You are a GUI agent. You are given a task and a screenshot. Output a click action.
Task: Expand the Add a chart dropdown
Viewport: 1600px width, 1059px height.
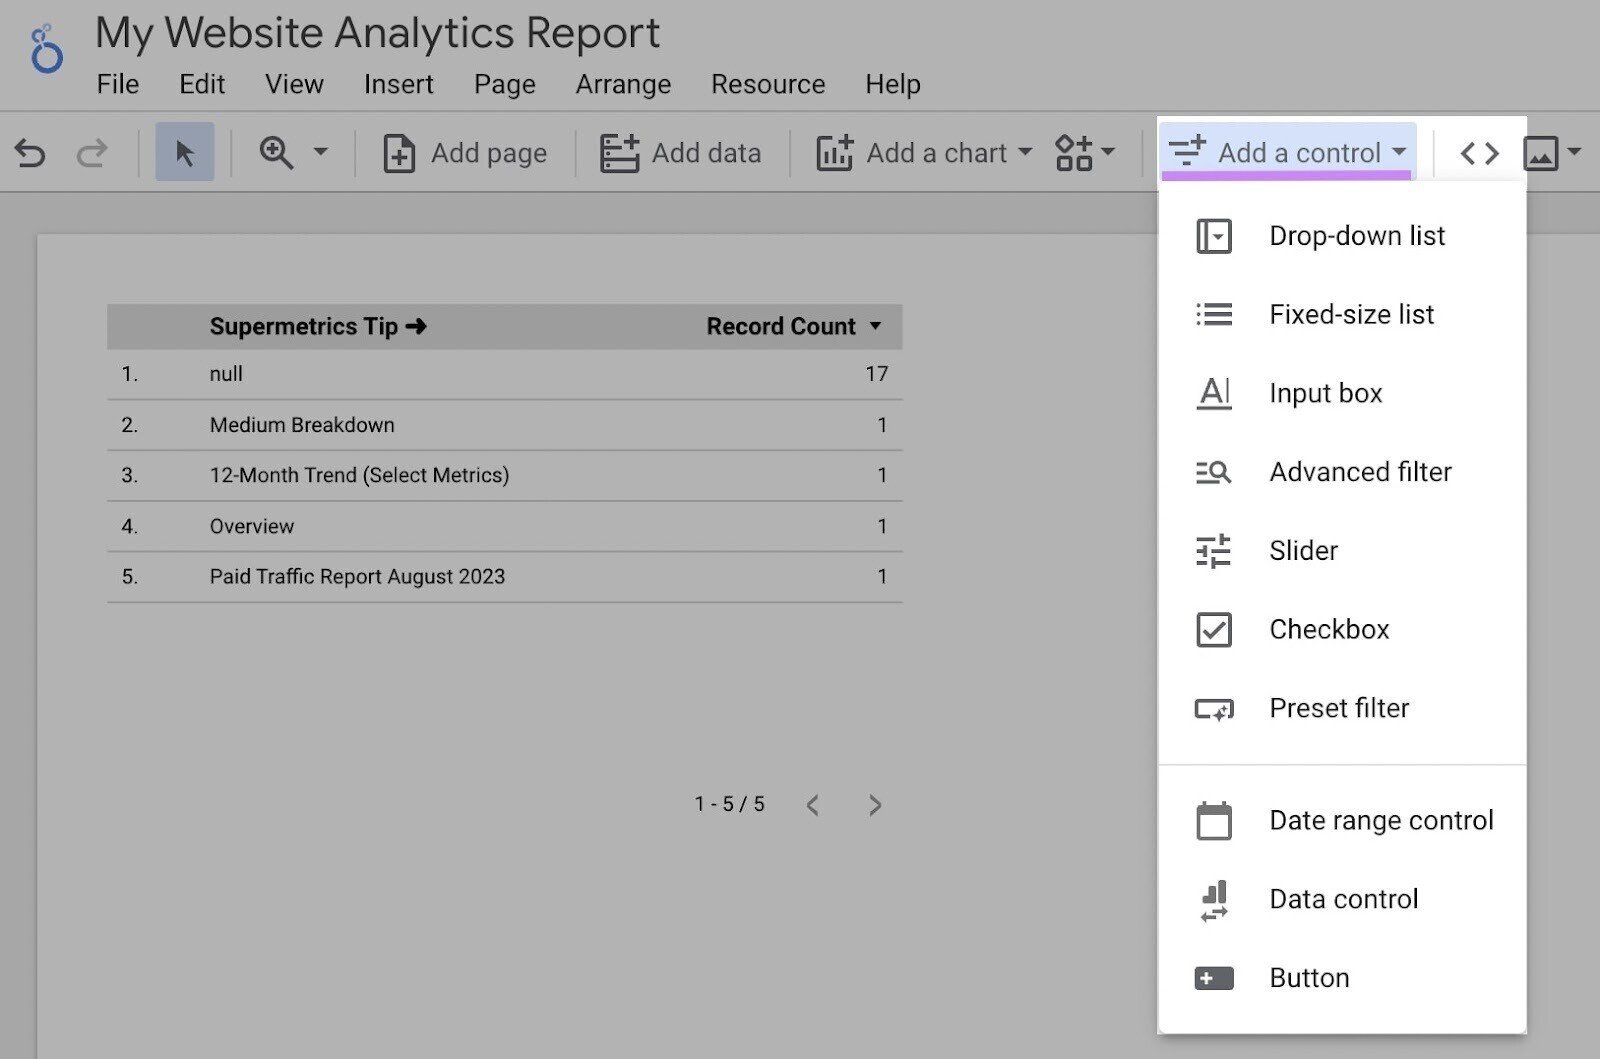coord(1024,152)
